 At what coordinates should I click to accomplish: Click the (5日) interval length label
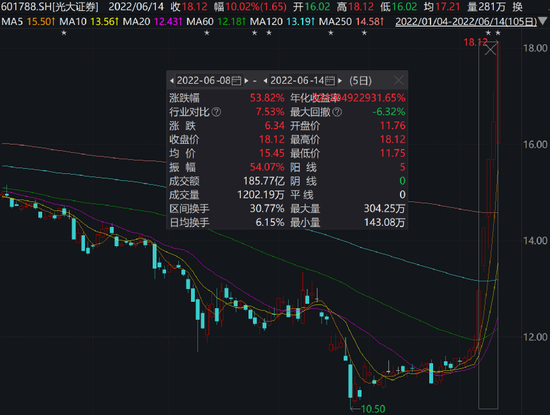(x=360, y=81)
